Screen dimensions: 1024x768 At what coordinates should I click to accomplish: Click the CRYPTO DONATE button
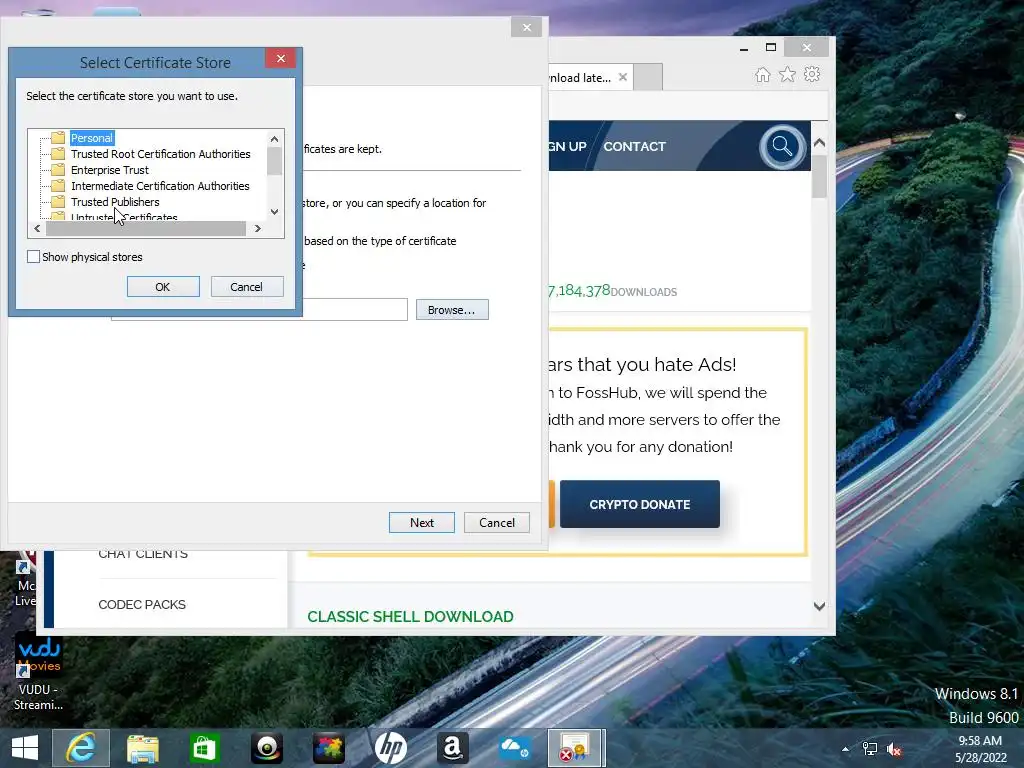tap(640, 504)
